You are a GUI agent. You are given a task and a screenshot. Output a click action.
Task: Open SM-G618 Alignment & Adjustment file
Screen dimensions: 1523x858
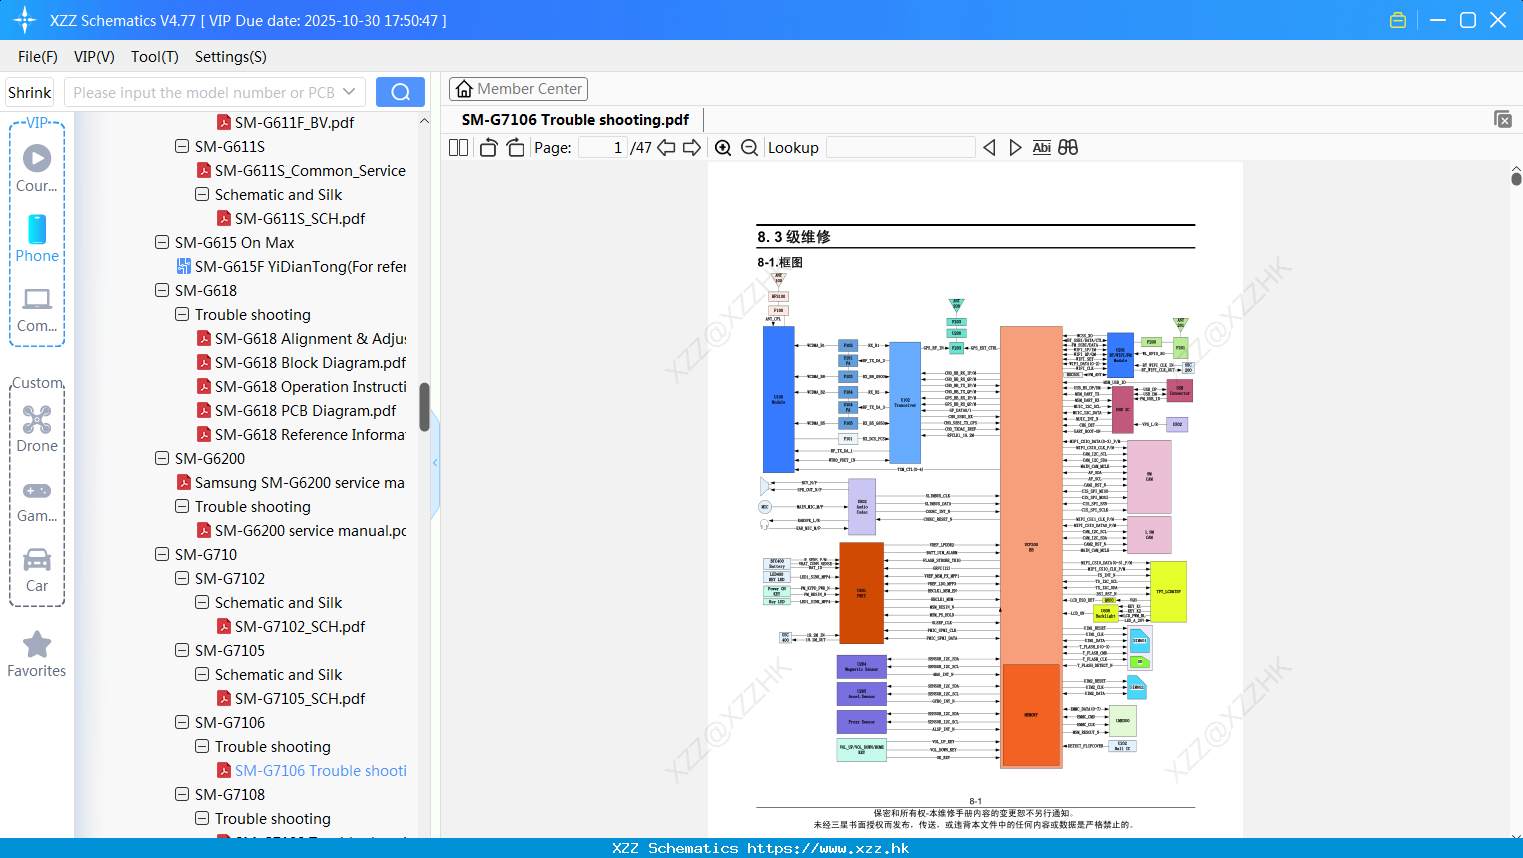point(301,339)
